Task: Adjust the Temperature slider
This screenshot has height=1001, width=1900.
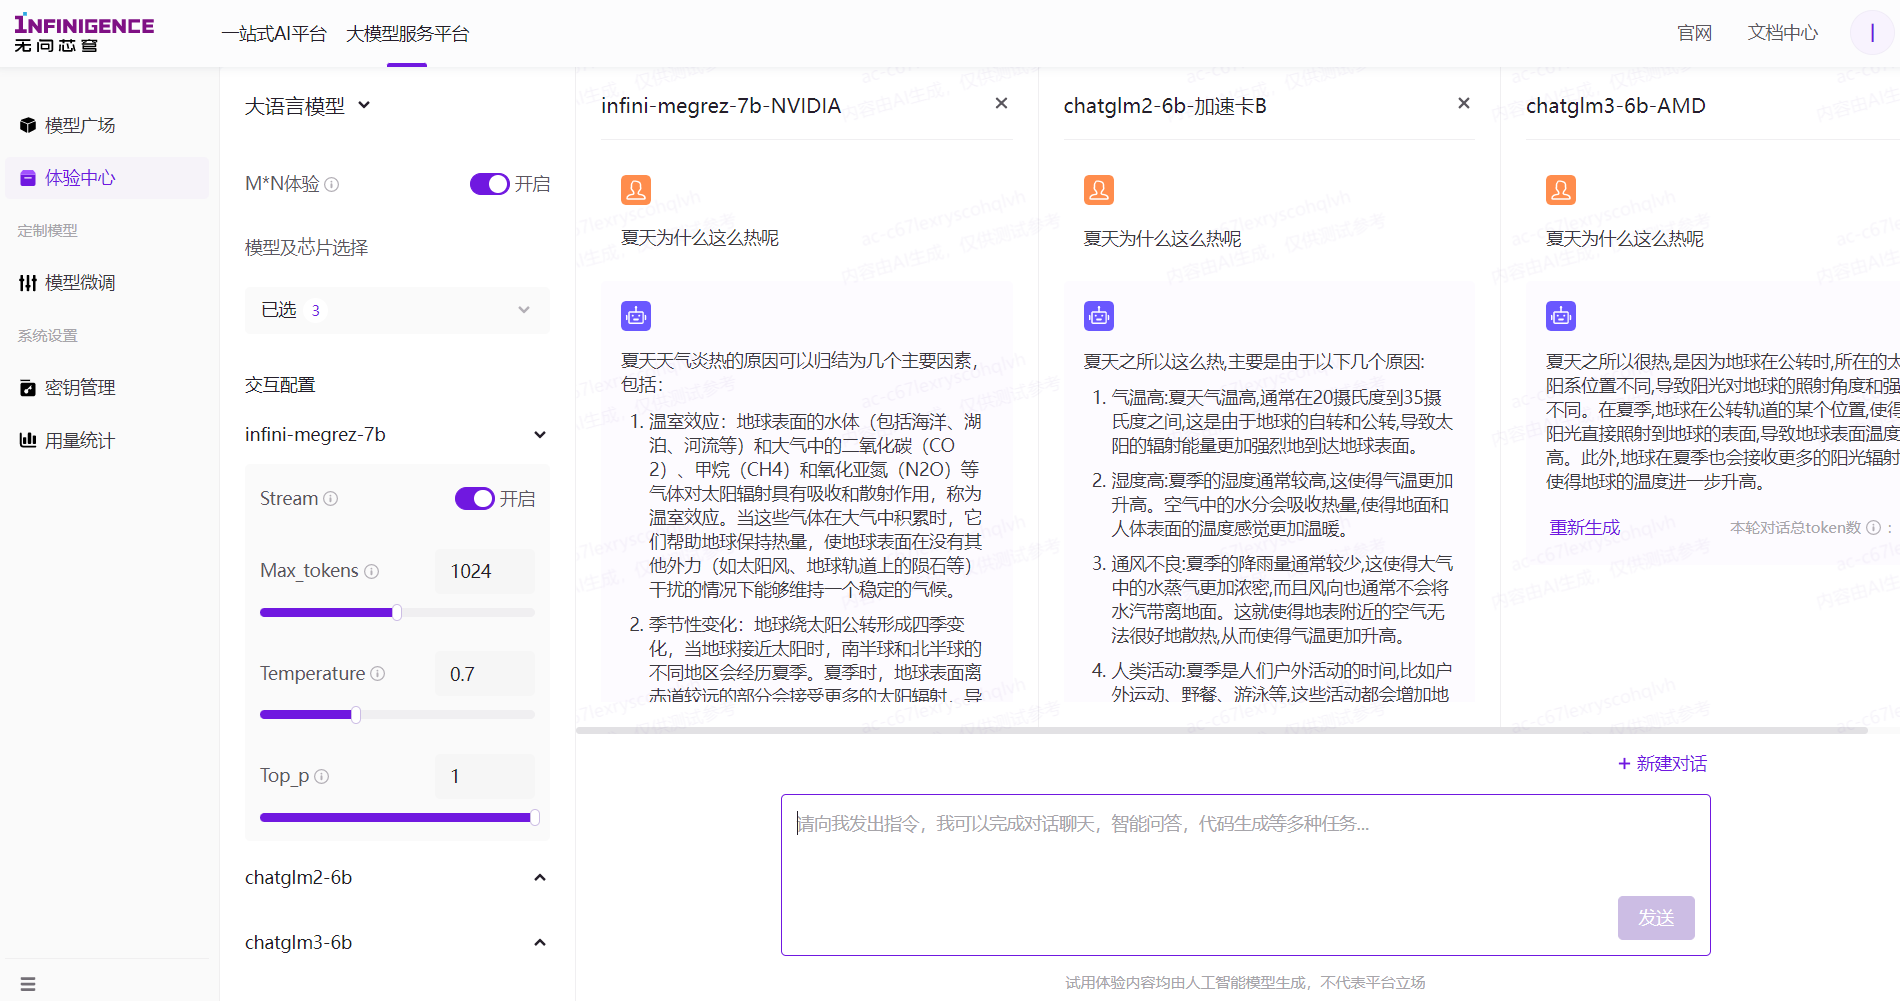Action: click(x=397, y=715)
